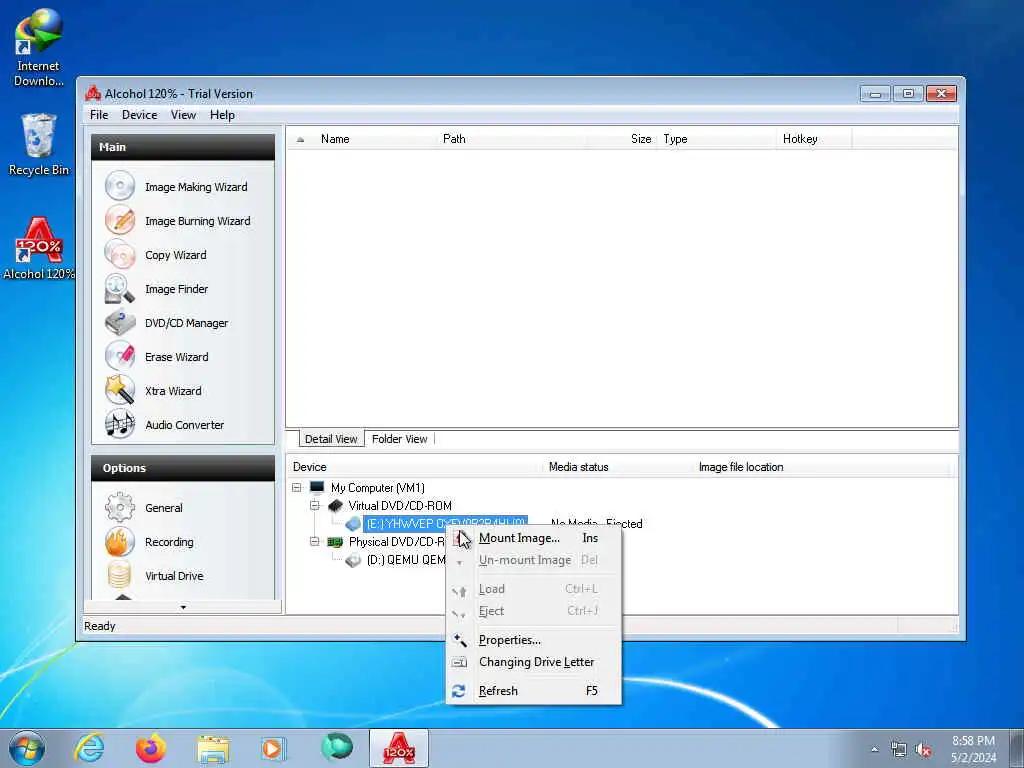This screenshot has height=768, width=1024.
Task: Click the Media status column header
Action: click(618, 467)
